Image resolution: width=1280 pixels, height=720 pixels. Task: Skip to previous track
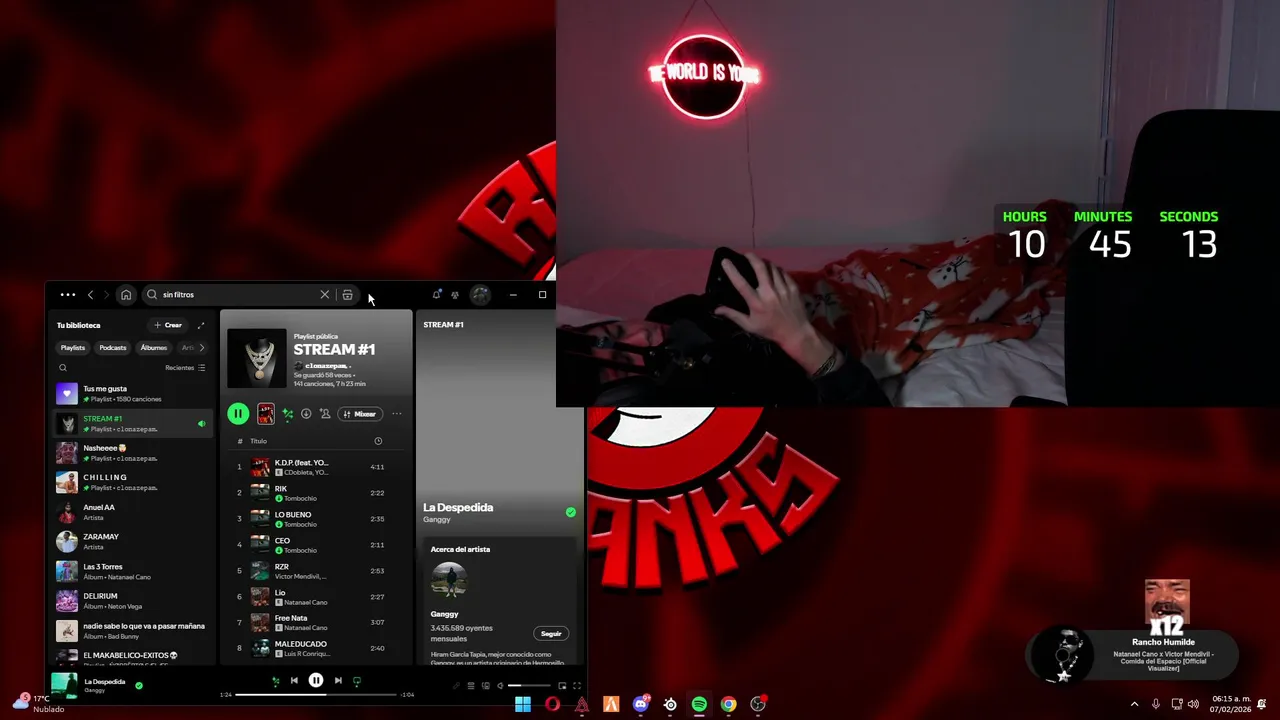pos(294,680)
